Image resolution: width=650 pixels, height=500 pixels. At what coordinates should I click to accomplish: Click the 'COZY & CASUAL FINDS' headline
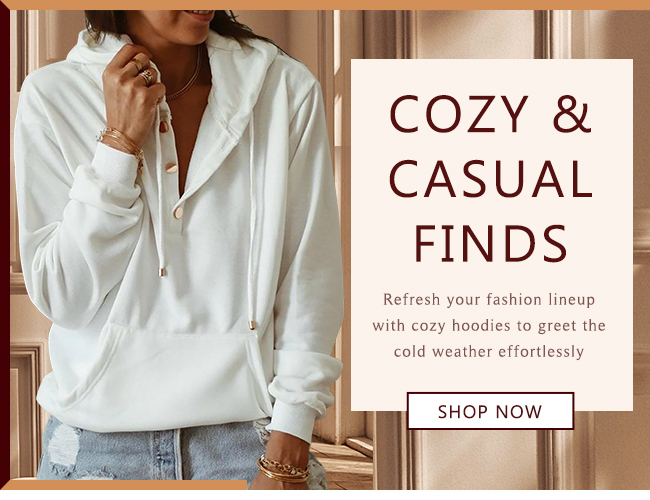tap(491, 179)
